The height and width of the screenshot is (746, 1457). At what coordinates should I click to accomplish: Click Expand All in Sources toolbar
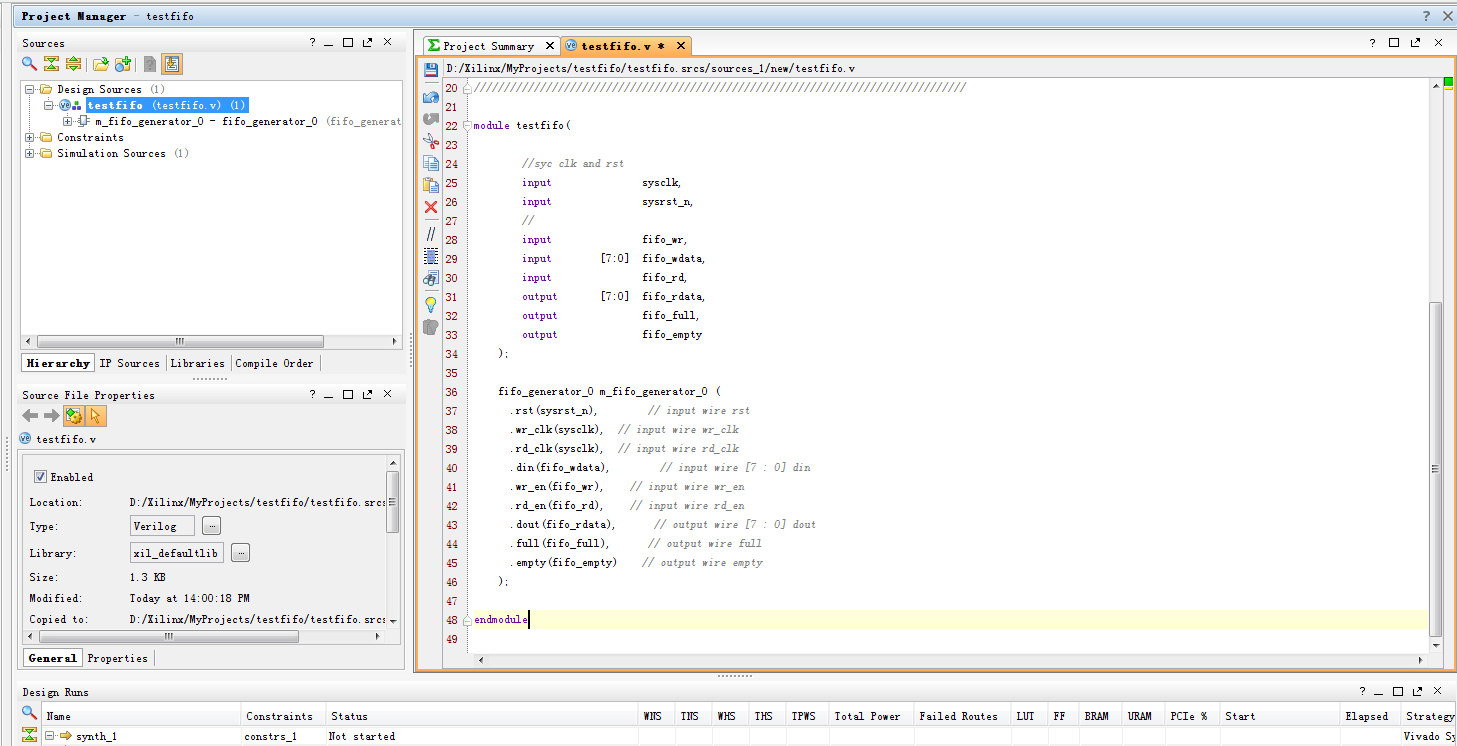click(x=73, y=64)
